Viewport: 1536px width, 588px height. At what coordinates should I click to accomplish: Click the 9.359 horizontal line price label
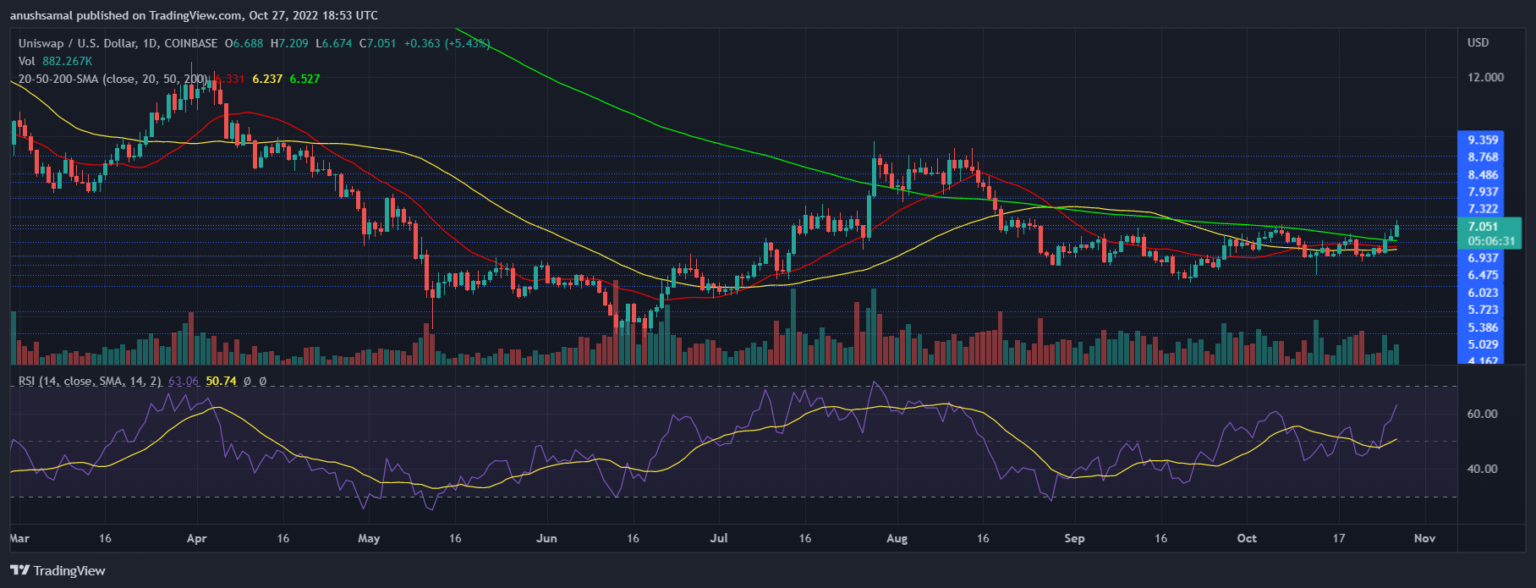(x=1483, y=140)
